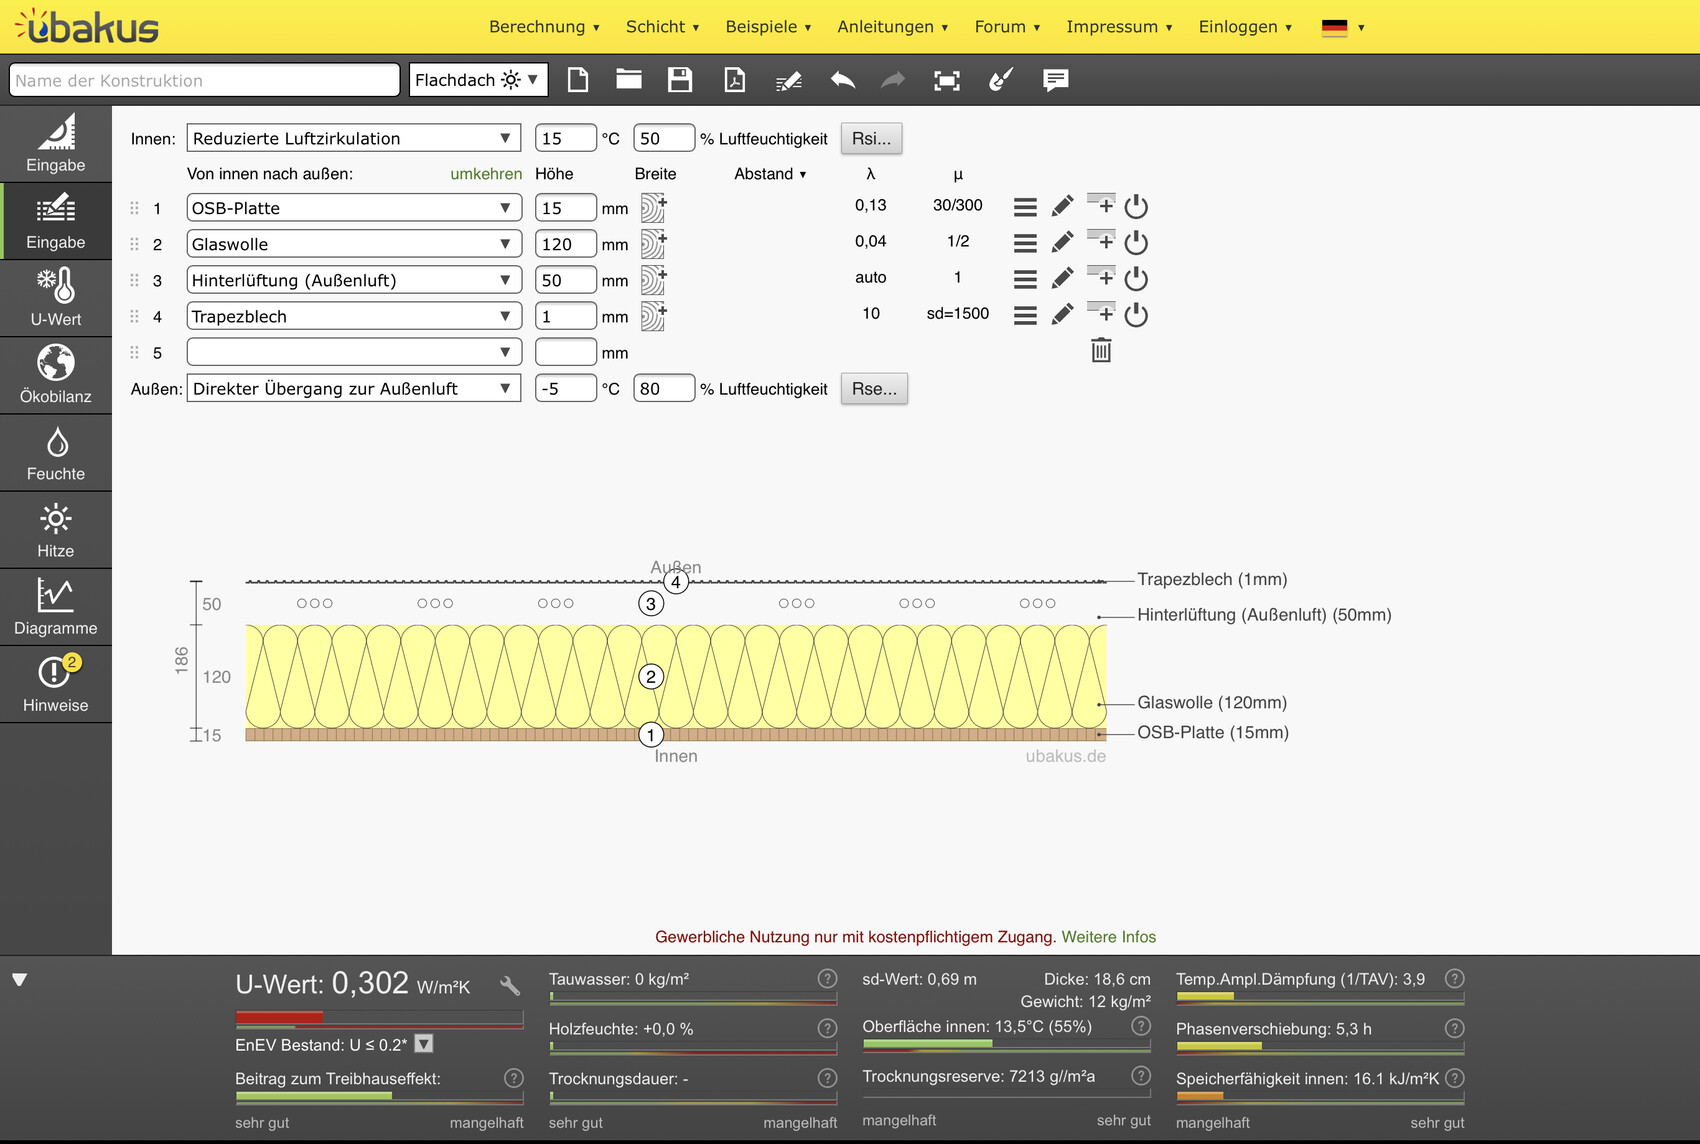Toggle Hinterlüftung layer power icon
Screen dimensions: 1700x1144
(1136, 279)
